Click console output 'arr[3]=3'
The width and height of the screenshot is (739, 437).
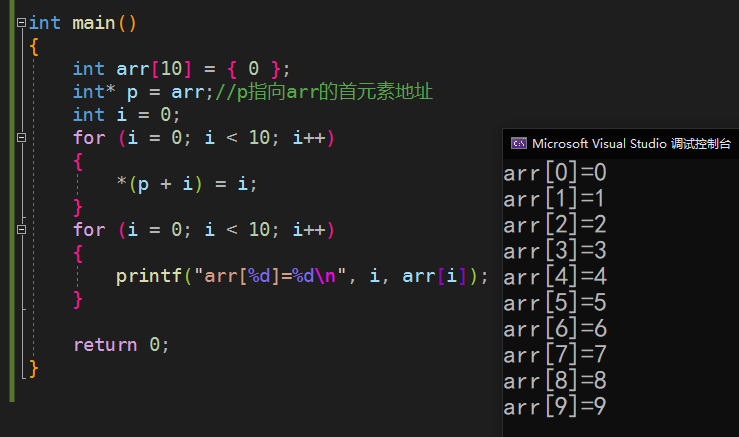tap(555, 250)
